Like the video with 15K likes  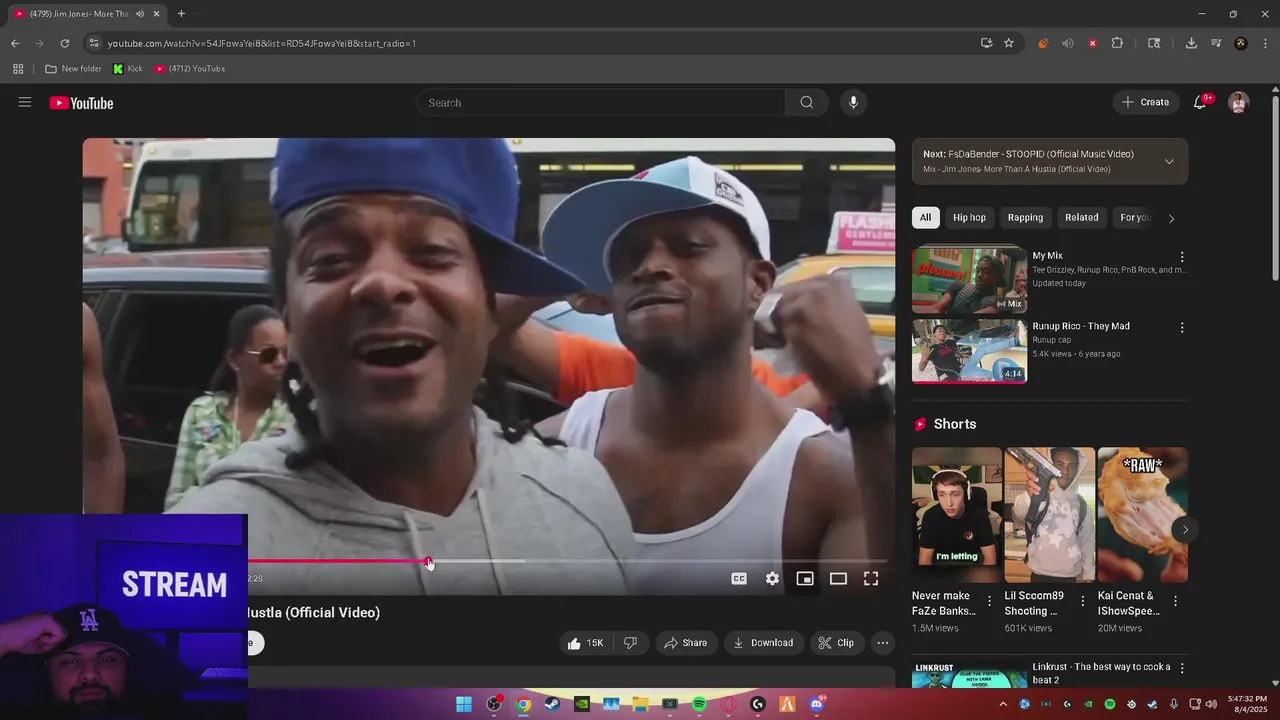[586, 643]
